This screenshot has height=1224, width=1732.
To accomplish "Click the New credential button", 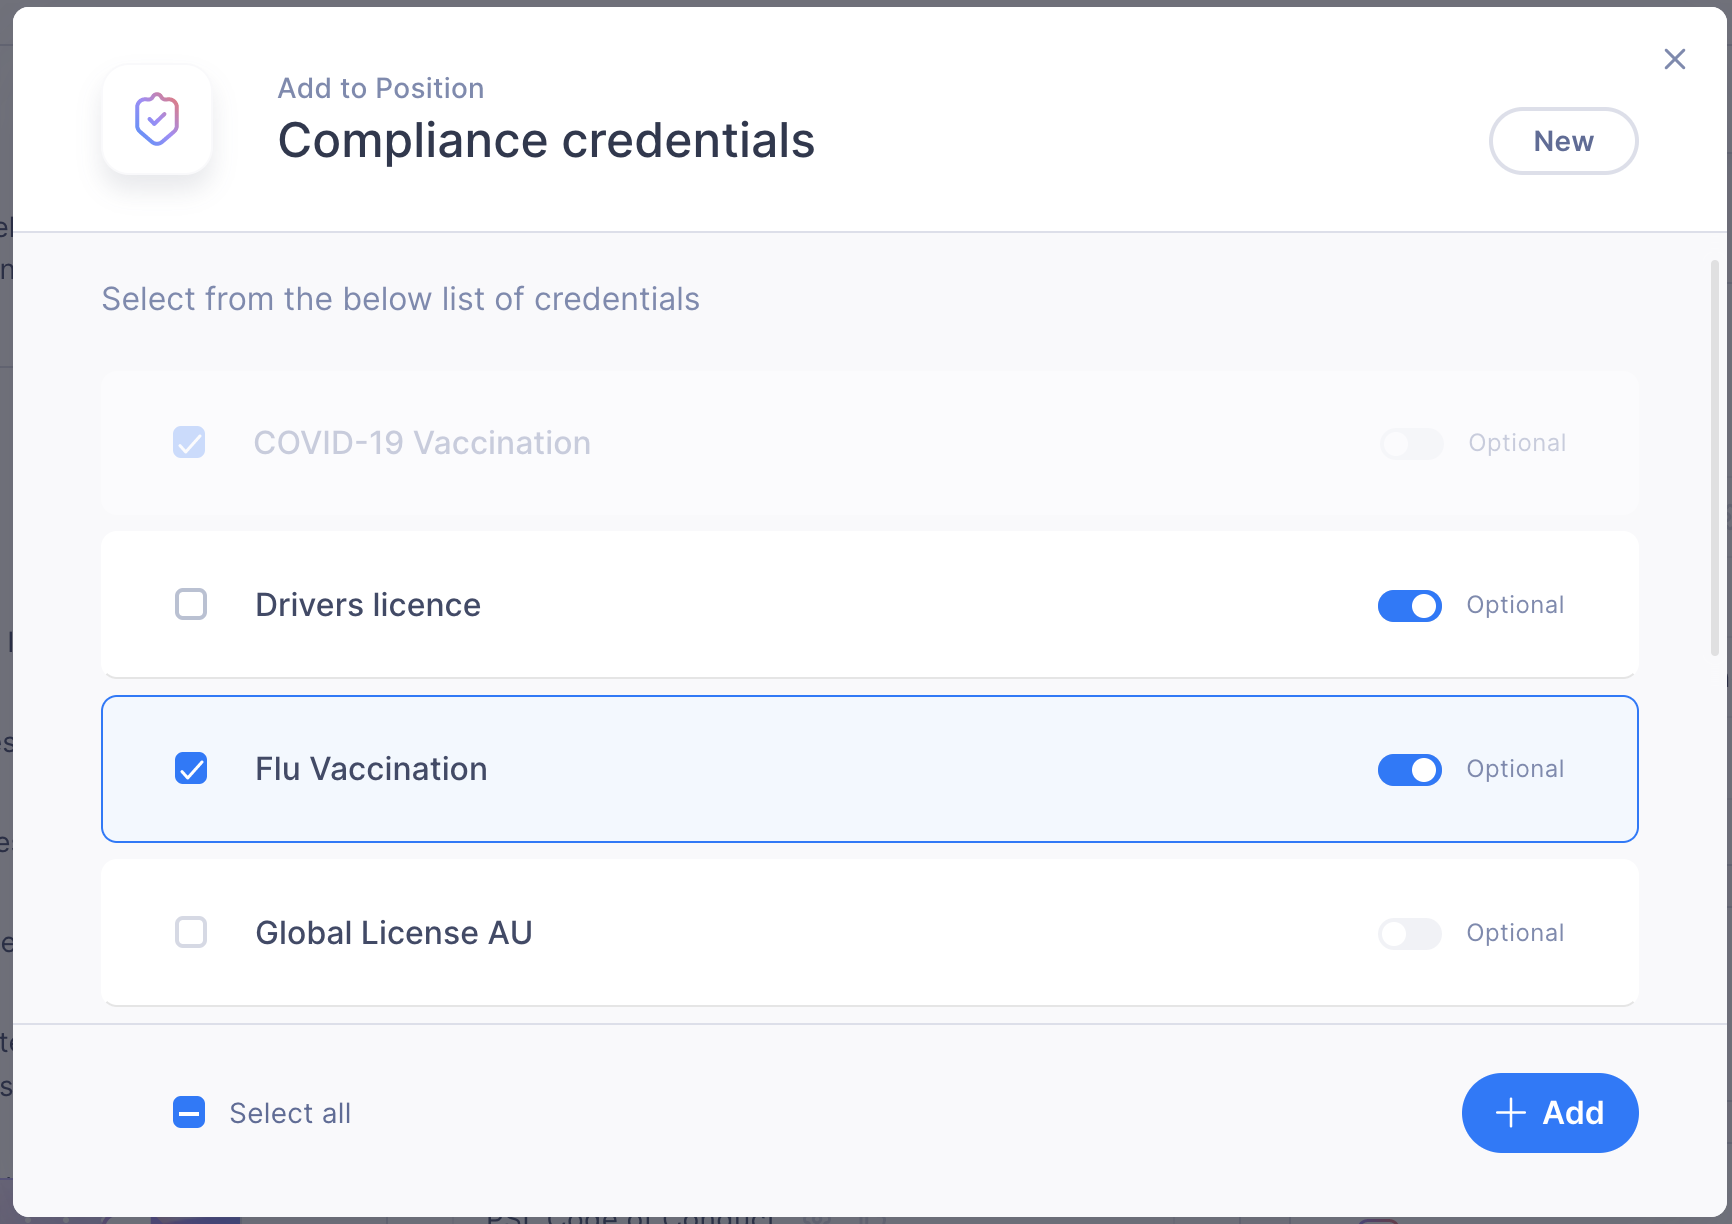I will [1563, 141].
